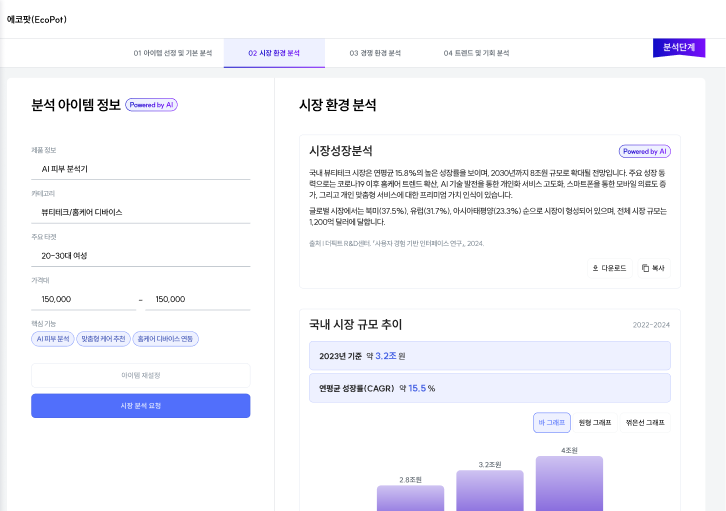
Task: Go to the 03 경쟁 환경 분석 tab
Action: [375, 53]
